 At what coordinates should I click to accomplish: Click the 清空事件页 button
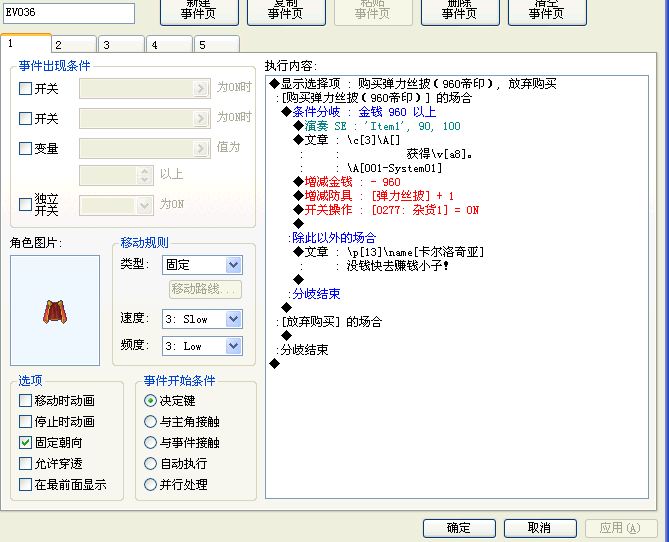[547, 12]
